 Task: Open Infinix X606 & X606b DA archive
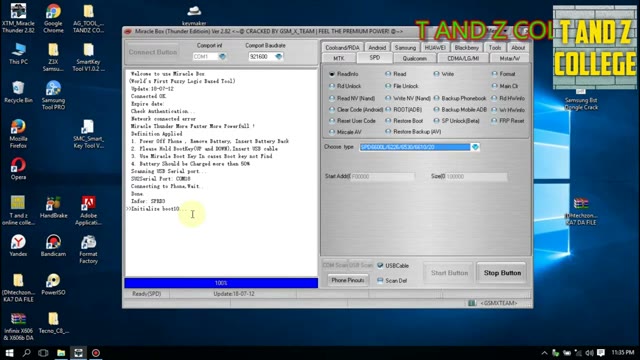(x=18, y=327)
